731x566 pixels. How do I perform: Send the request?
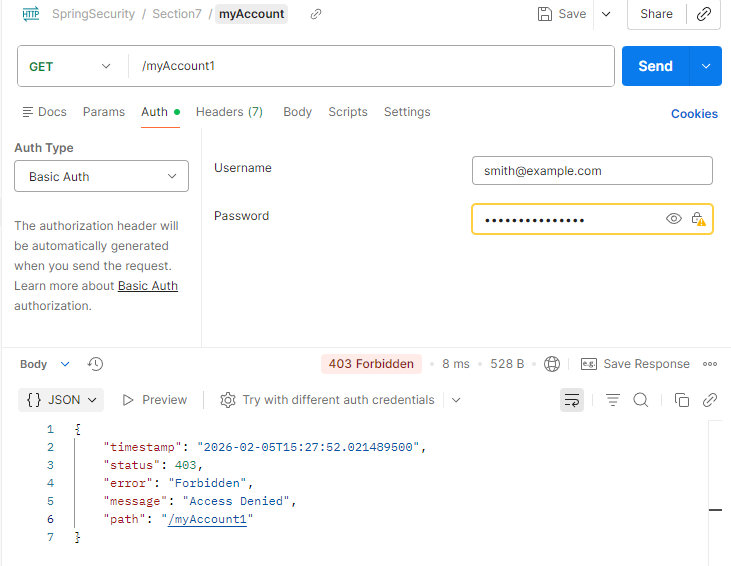(x=655, y=66)
